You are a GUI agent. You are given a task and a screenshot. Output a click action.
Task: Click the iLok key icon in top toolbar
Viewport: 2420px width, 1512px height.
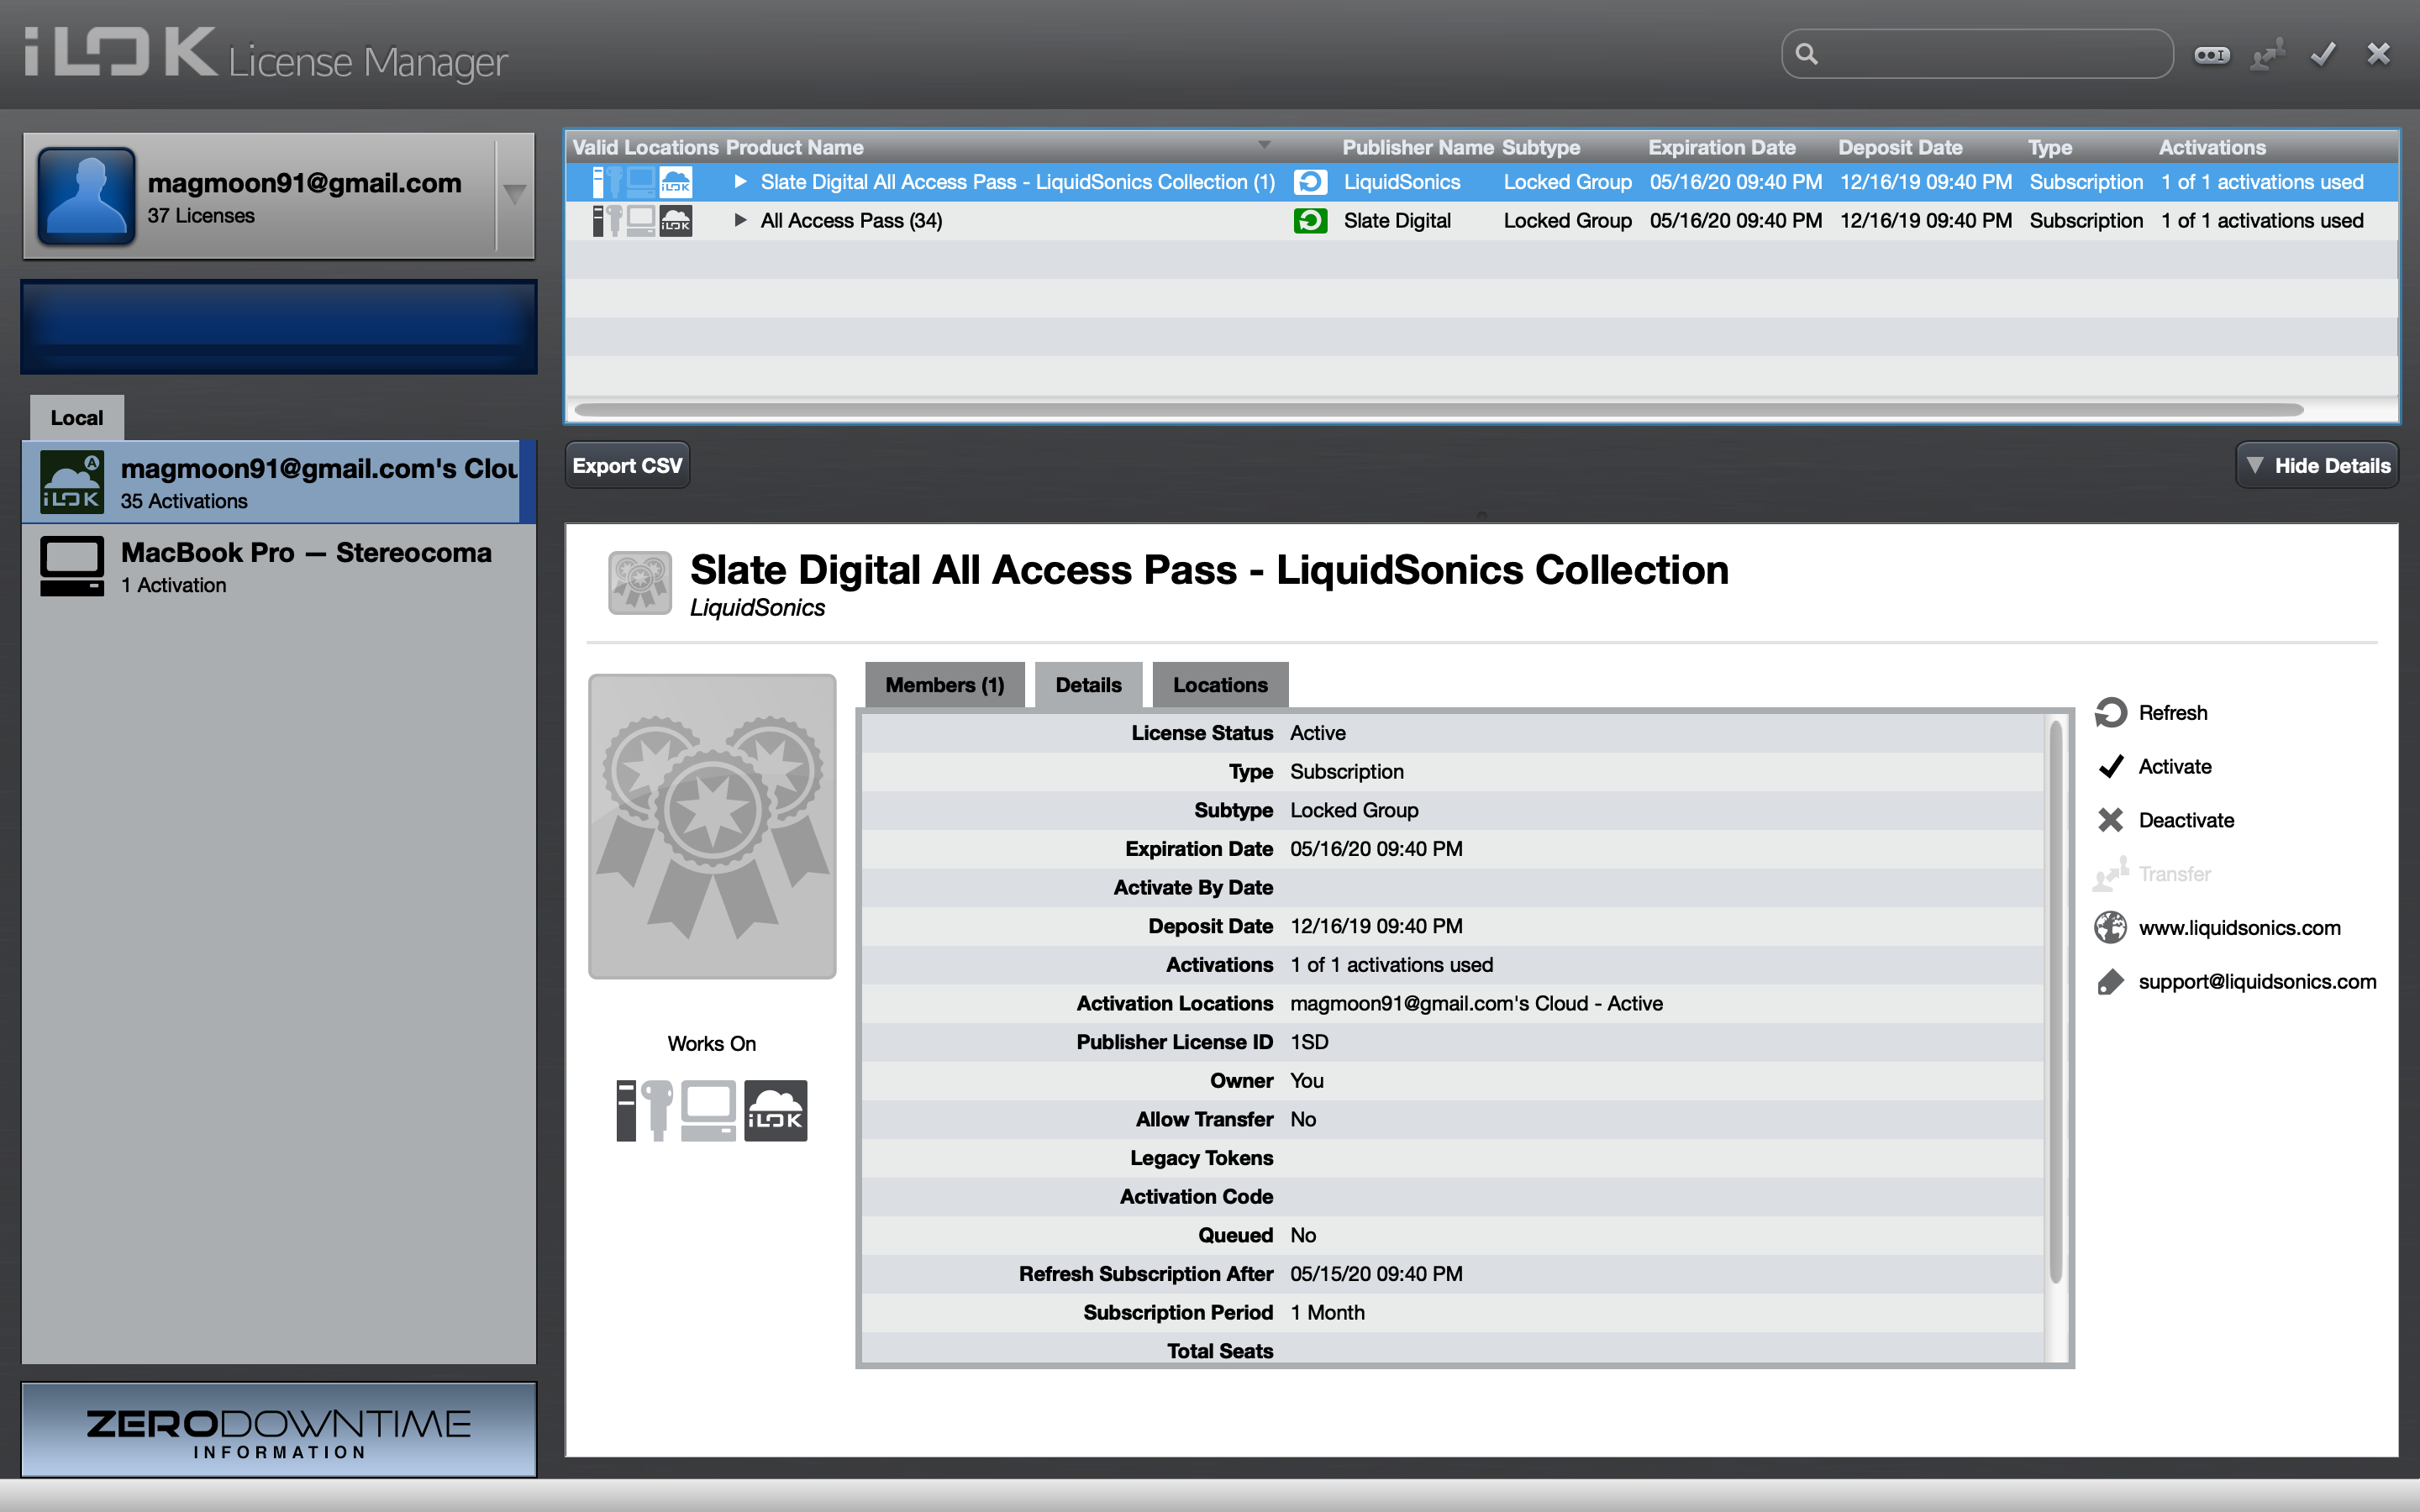[x=2211, y=54]
